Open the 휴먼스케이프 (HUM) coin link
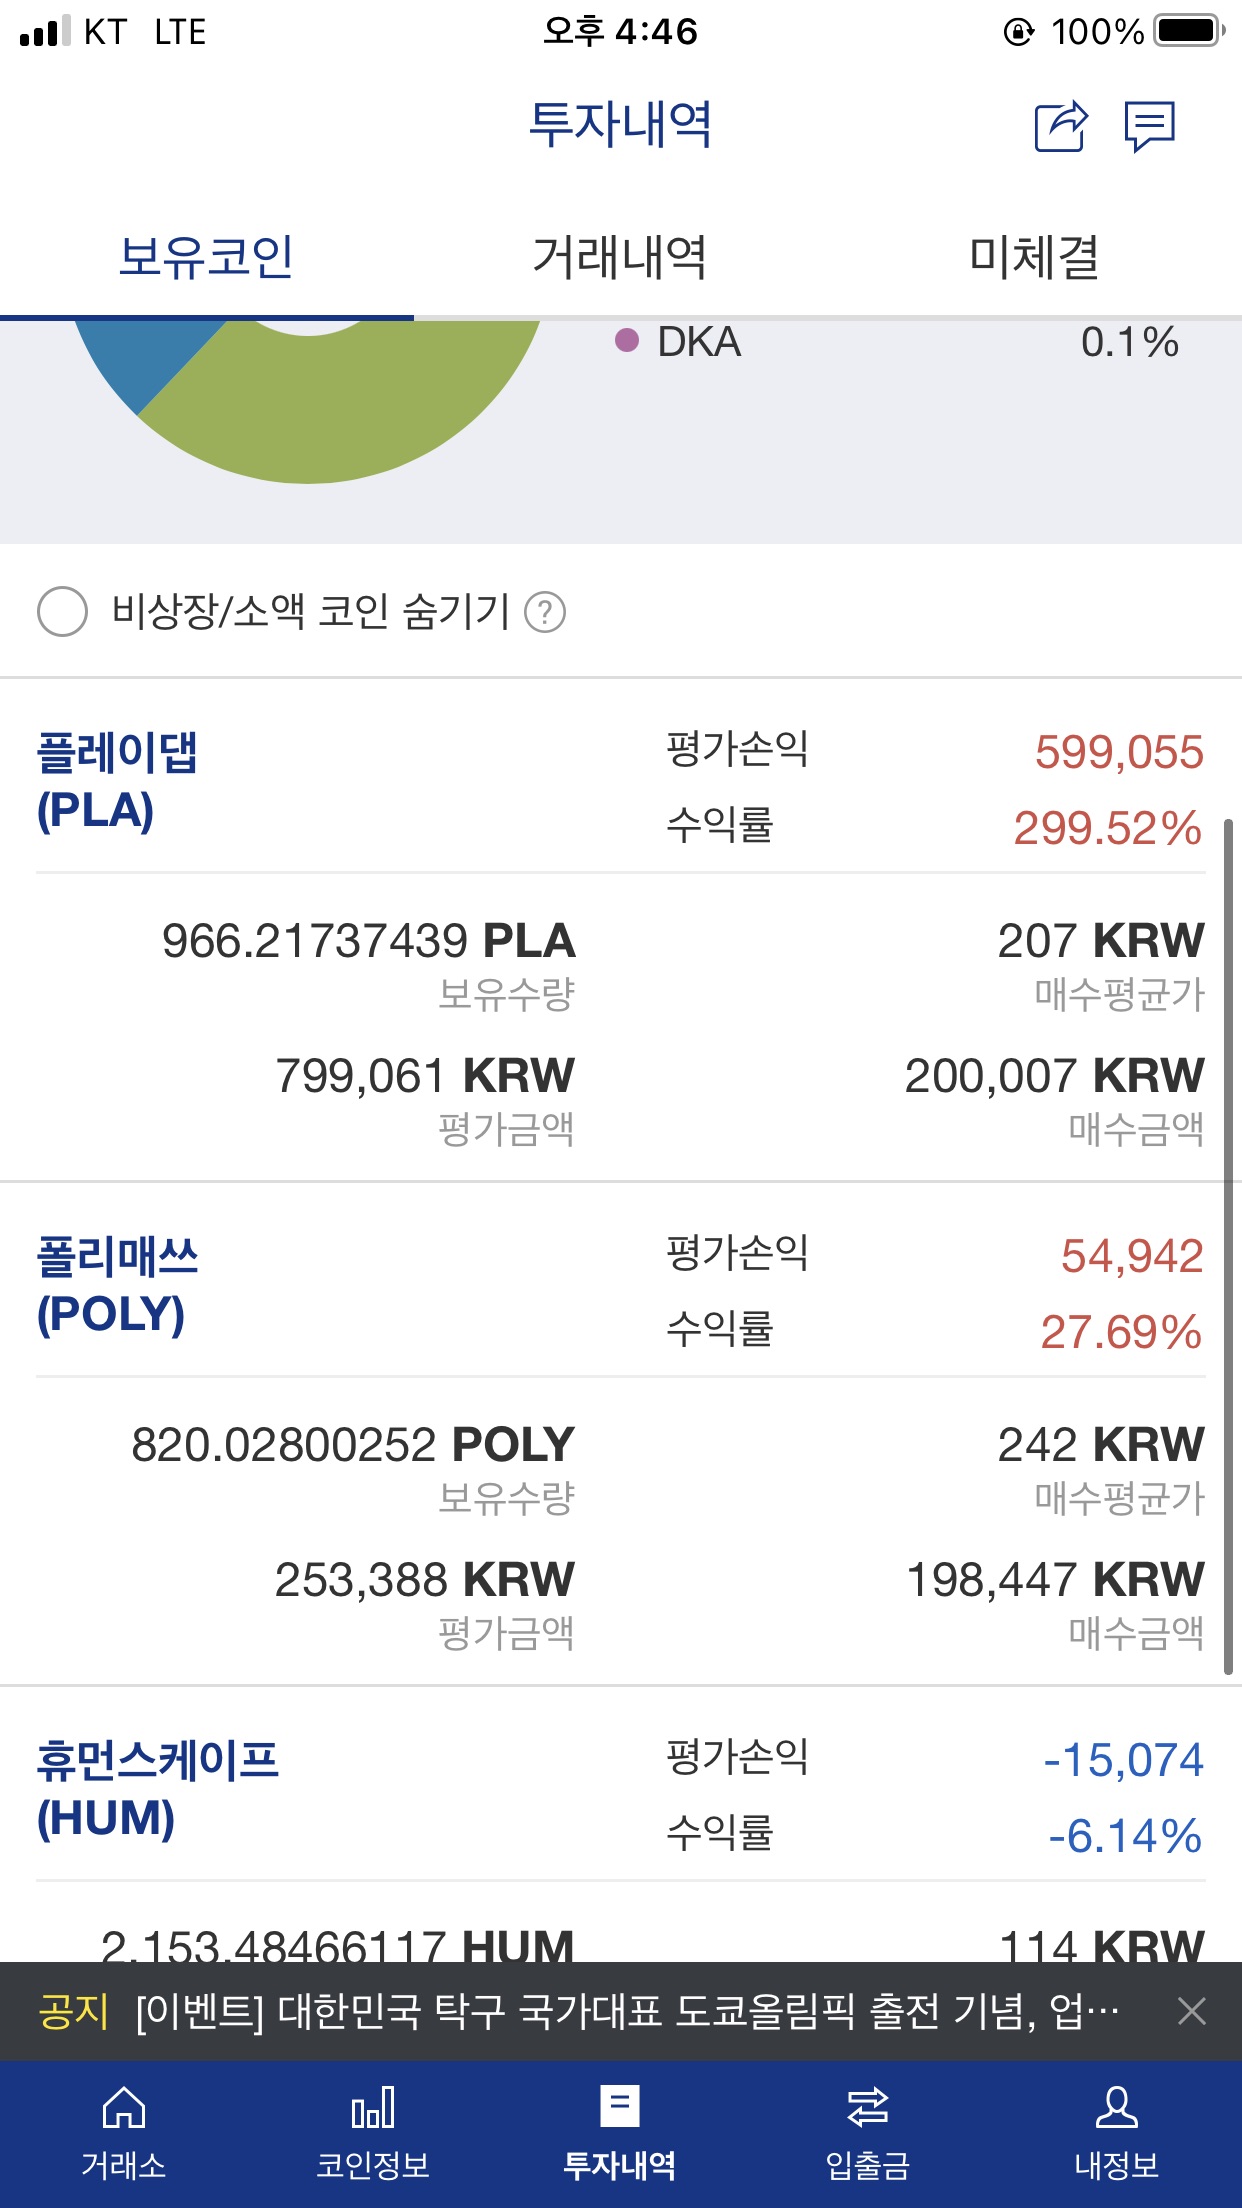1242x2208 pixels. pyautogui.click(x=157, y=1789)
